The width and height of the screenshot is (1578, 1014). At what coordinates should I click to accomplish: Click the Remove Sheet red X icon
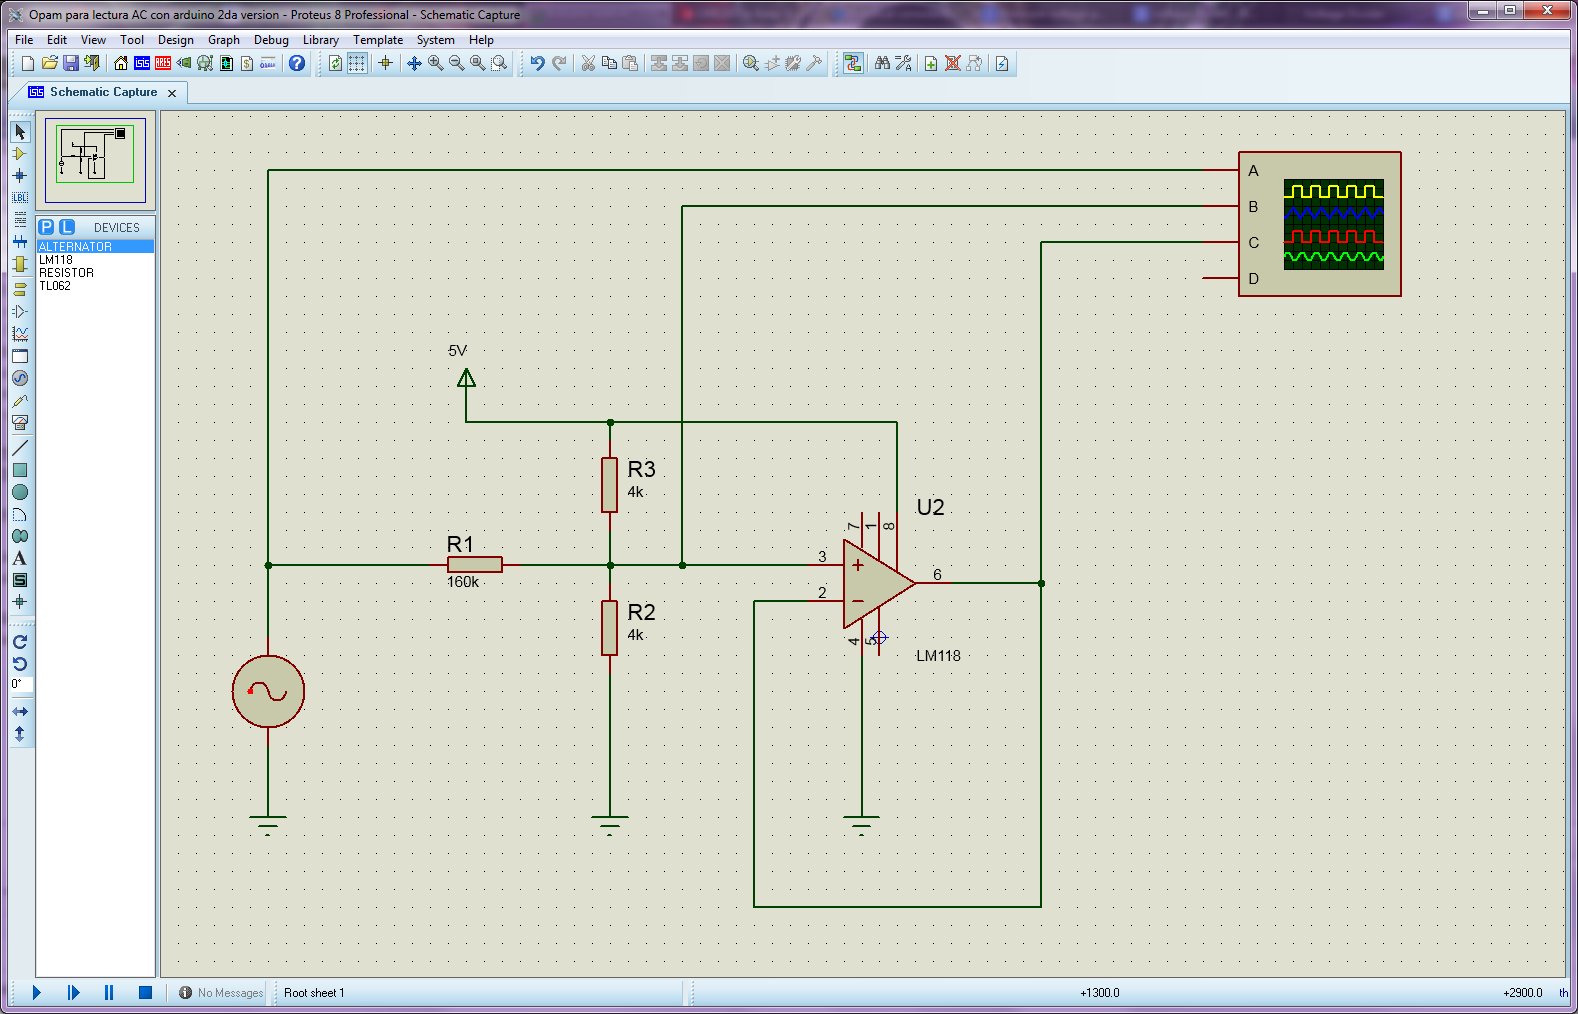click(953, 63)
